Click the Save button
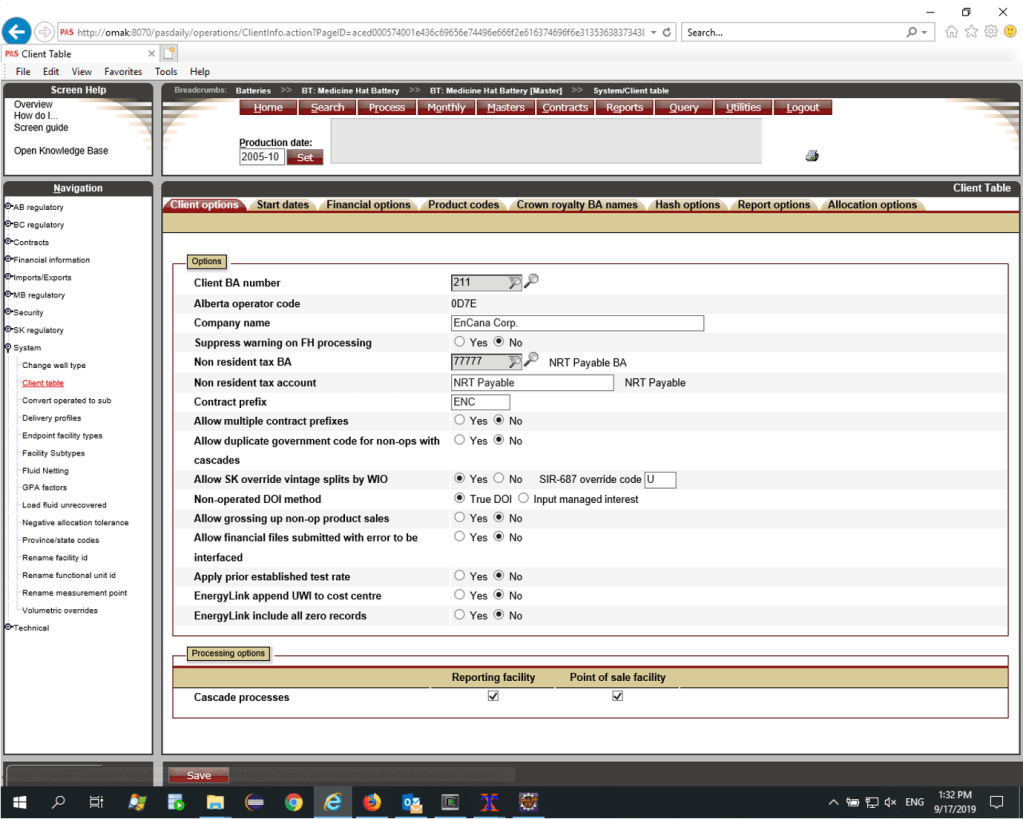The height and width of the screenshot is (819, 1023). (x=198, y=775)
